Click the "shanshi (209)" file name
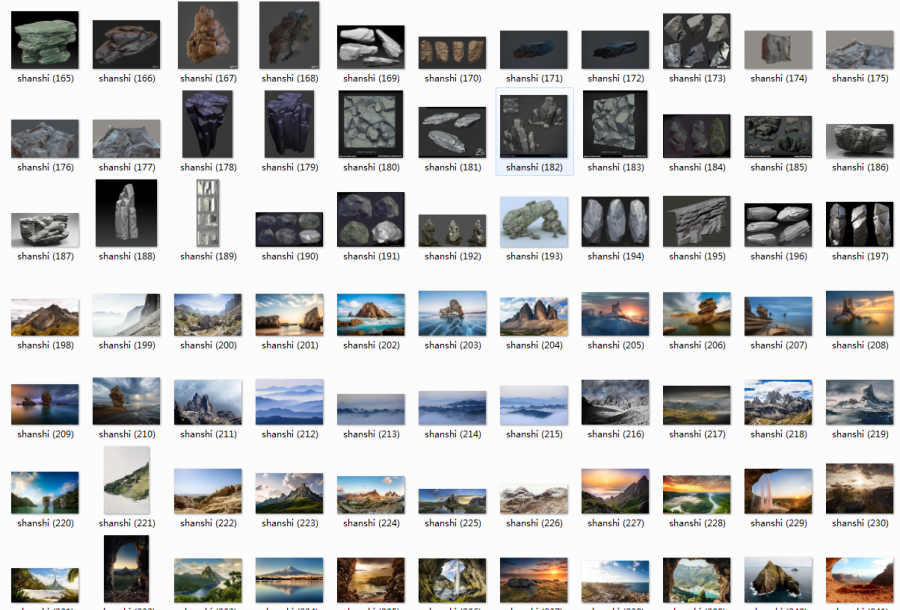 (x=45, y=434)
